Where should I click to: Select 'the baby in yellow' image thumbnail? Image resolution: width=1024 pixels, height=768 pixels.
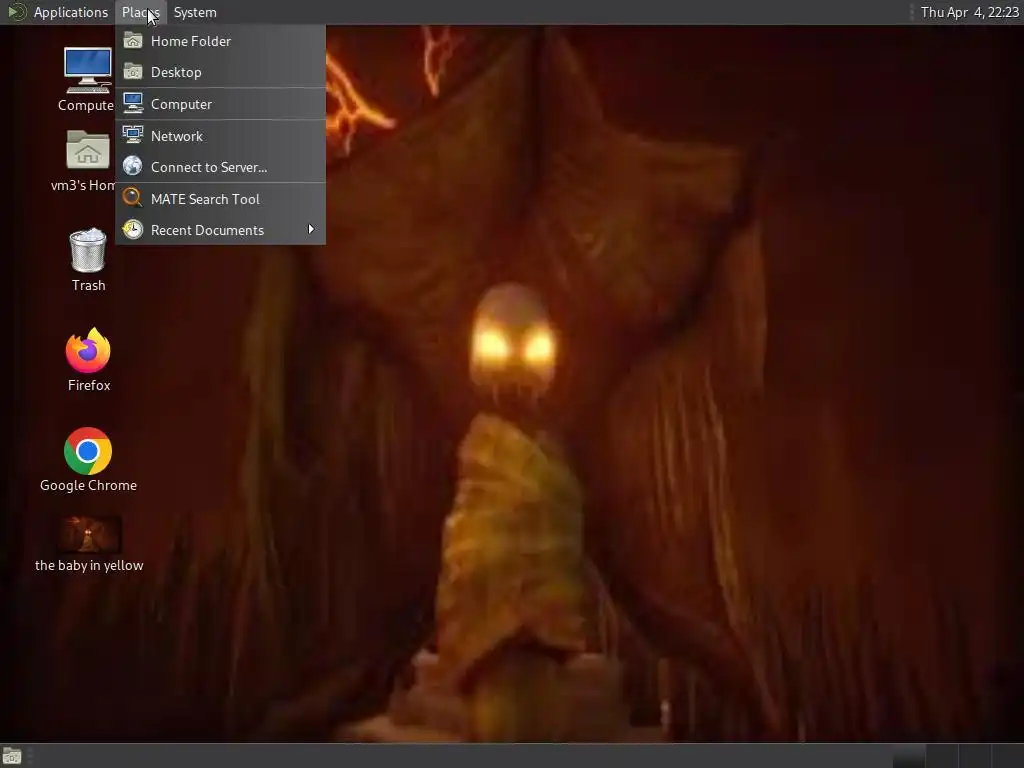click(89, 535)
